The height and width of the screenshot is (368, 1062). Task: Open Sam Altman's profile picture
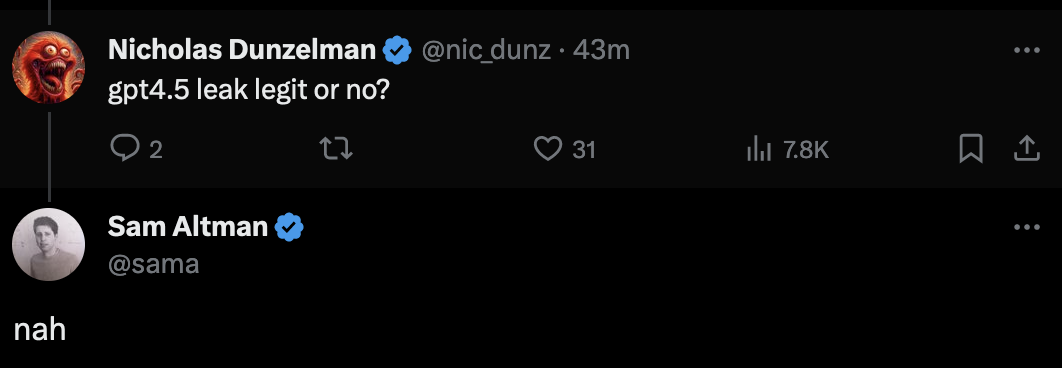pos(49,245)
